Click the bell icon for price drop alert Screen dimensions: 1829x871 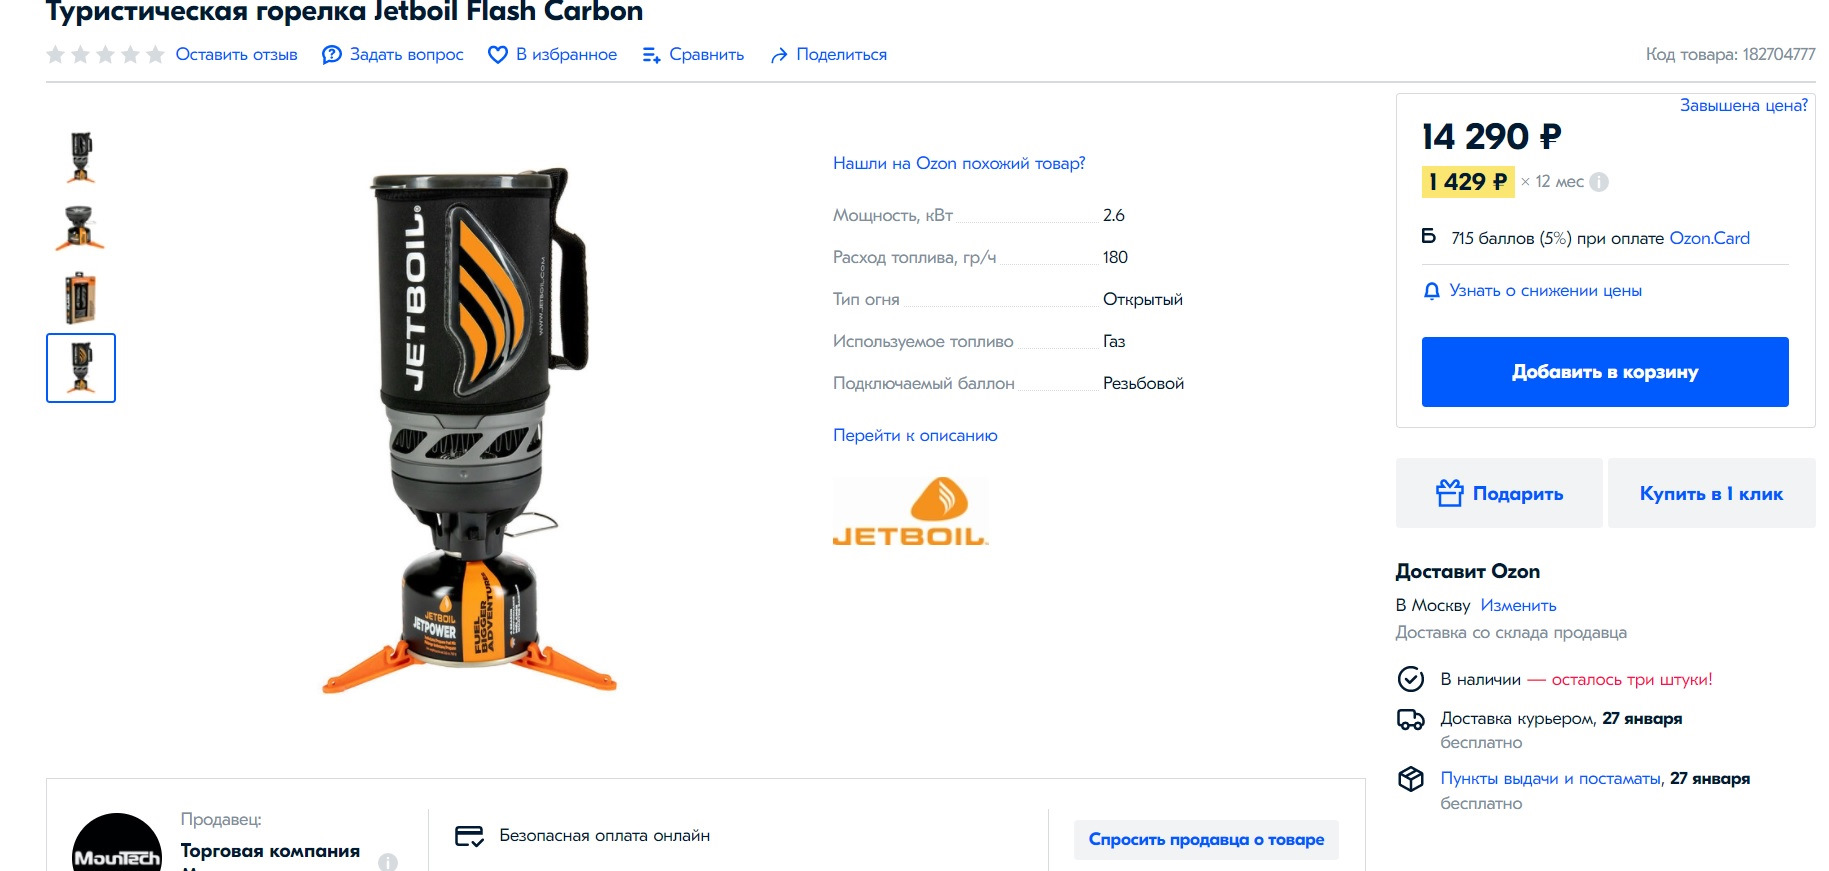click(x=1432, y=291)
